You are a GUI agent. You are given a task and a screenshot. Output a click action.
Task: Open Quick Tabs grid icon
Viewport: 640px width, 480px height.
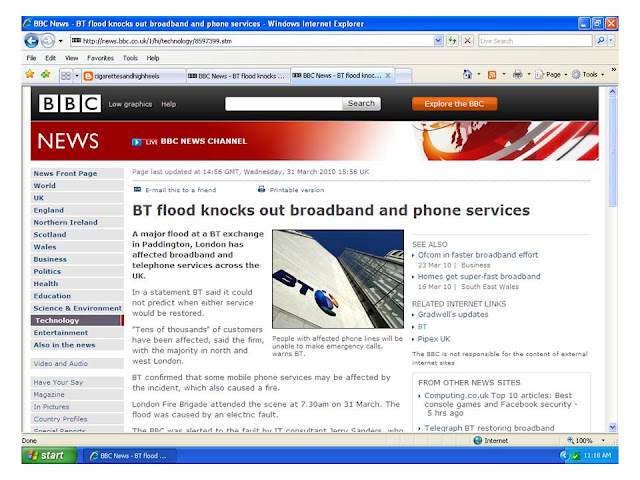(66, 76)
